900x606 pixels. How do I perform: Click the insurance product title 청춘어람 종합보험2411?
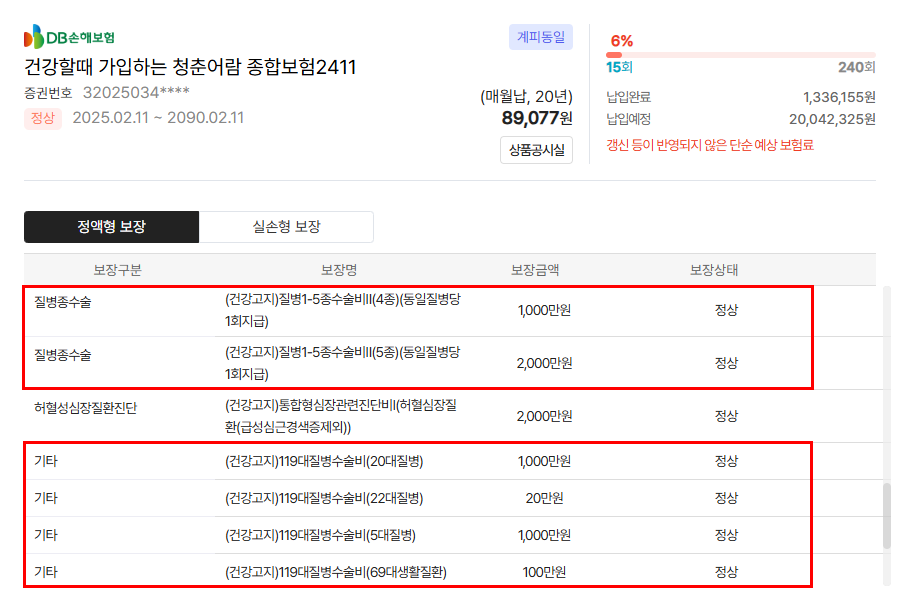190,67
